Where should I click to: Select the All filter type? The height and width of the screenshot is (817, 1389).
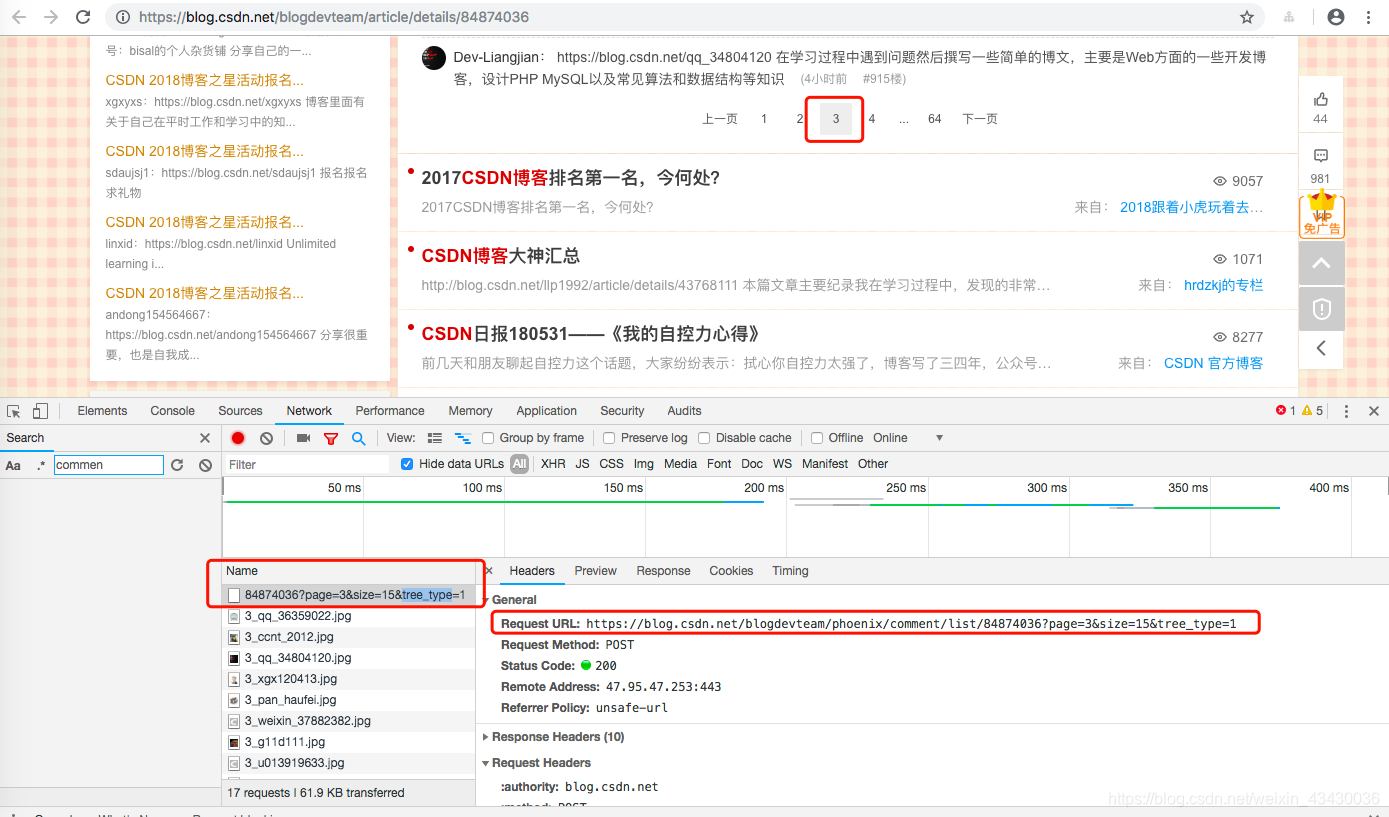point(519,464)
